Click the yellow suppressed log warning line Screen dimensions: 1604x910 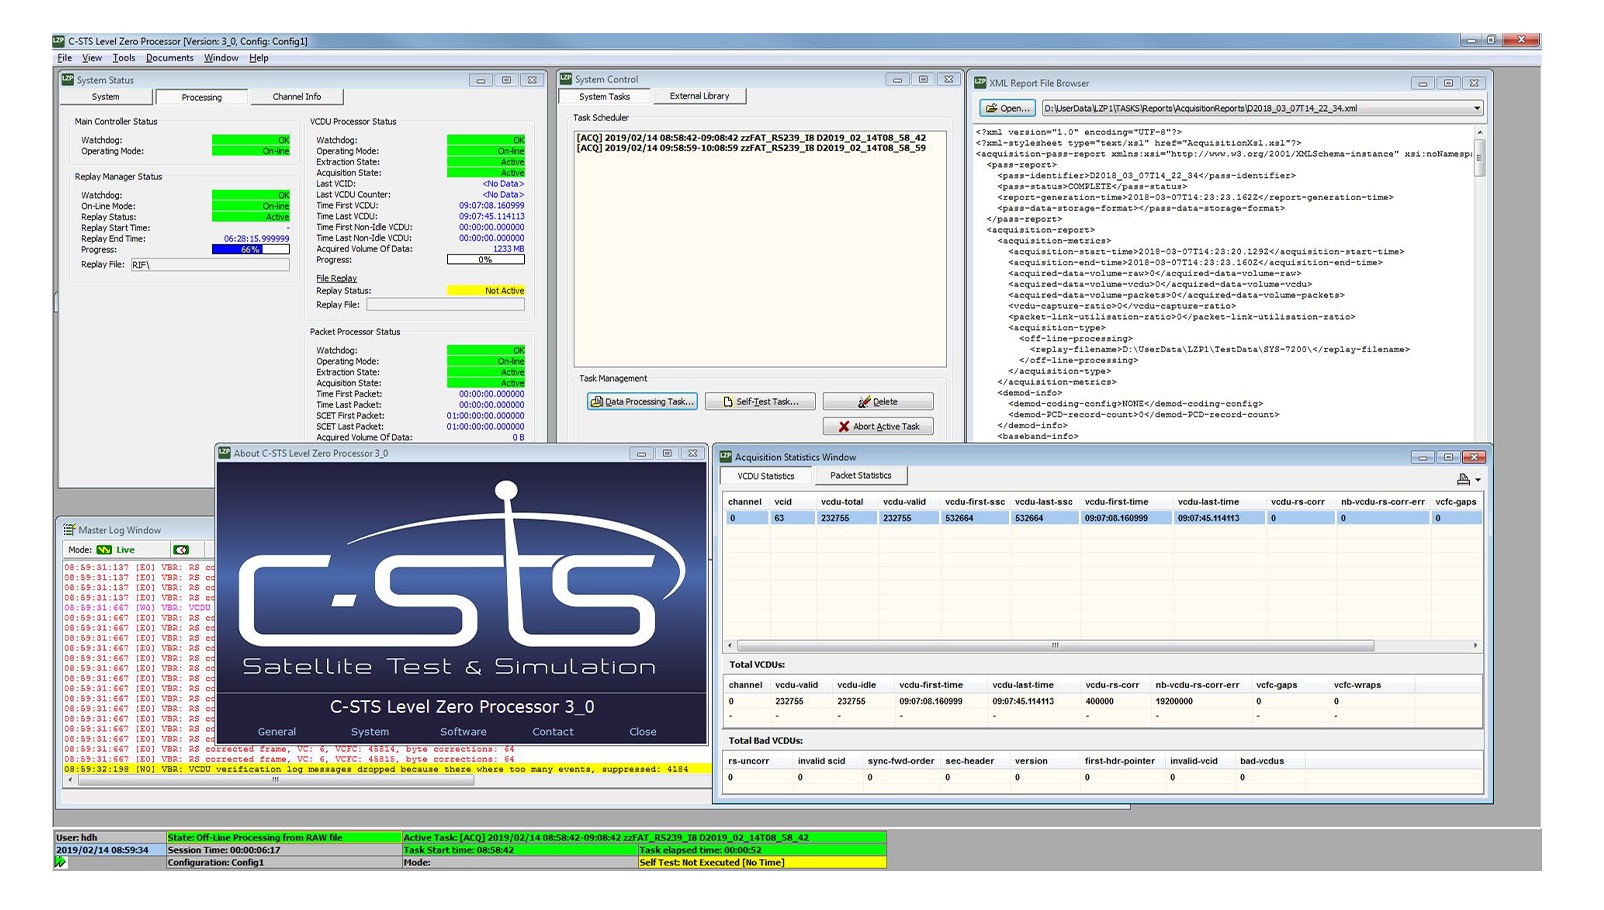(387, 769)
